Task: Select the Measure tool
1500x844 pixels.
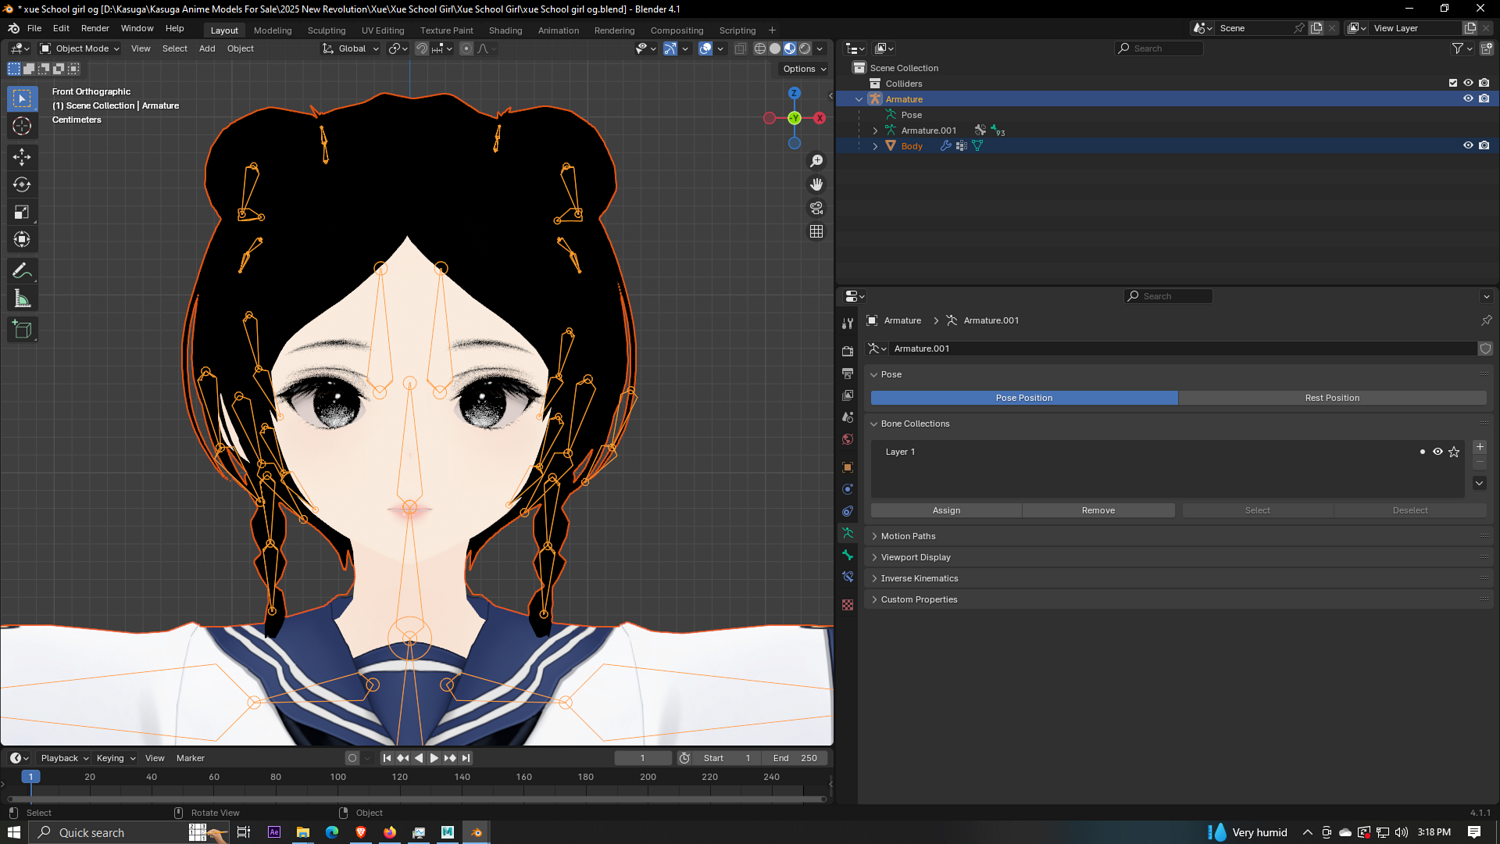Action: click(22, 299)
